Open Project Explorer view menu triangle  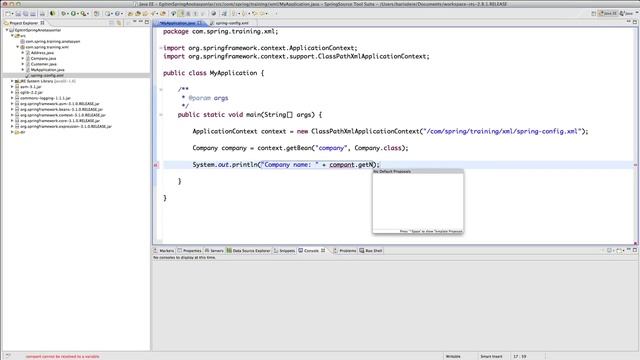click(134, 21)
